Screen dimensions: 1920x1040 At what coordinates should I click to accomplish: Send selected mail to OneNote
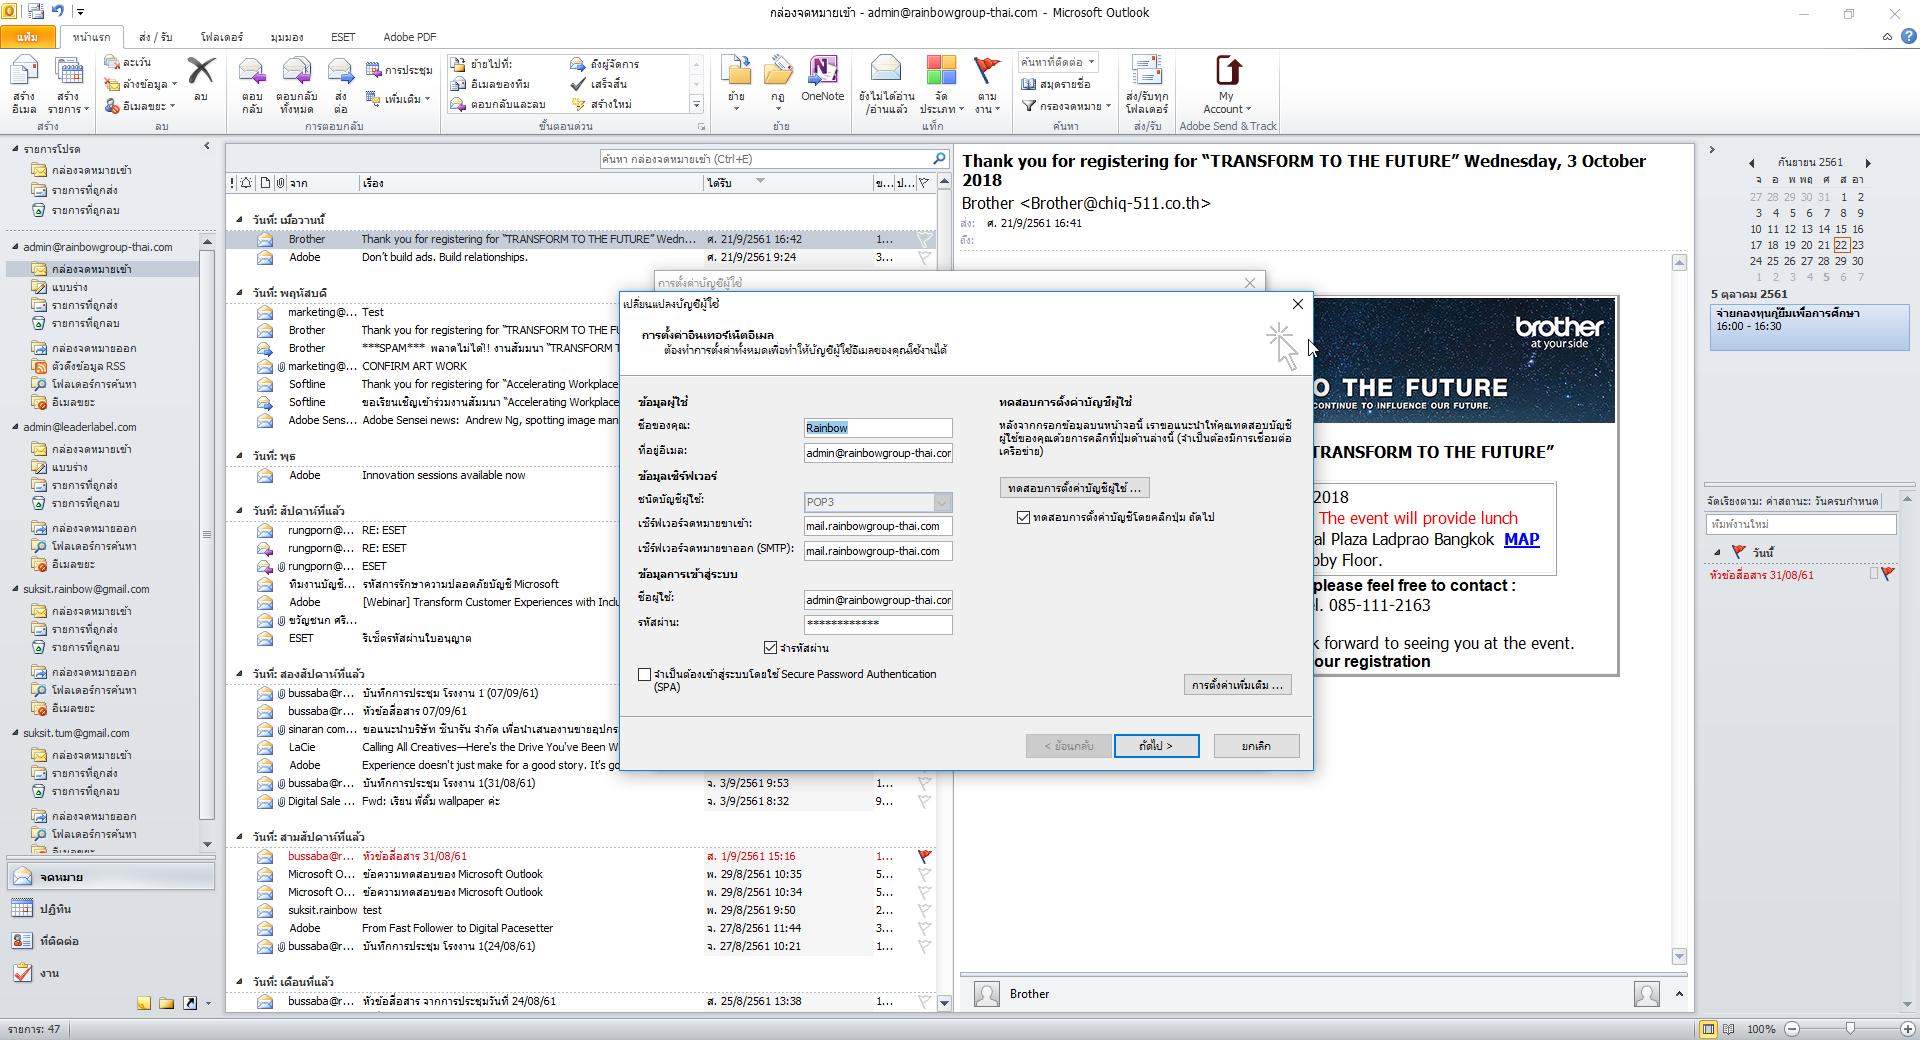coord(823,80)
